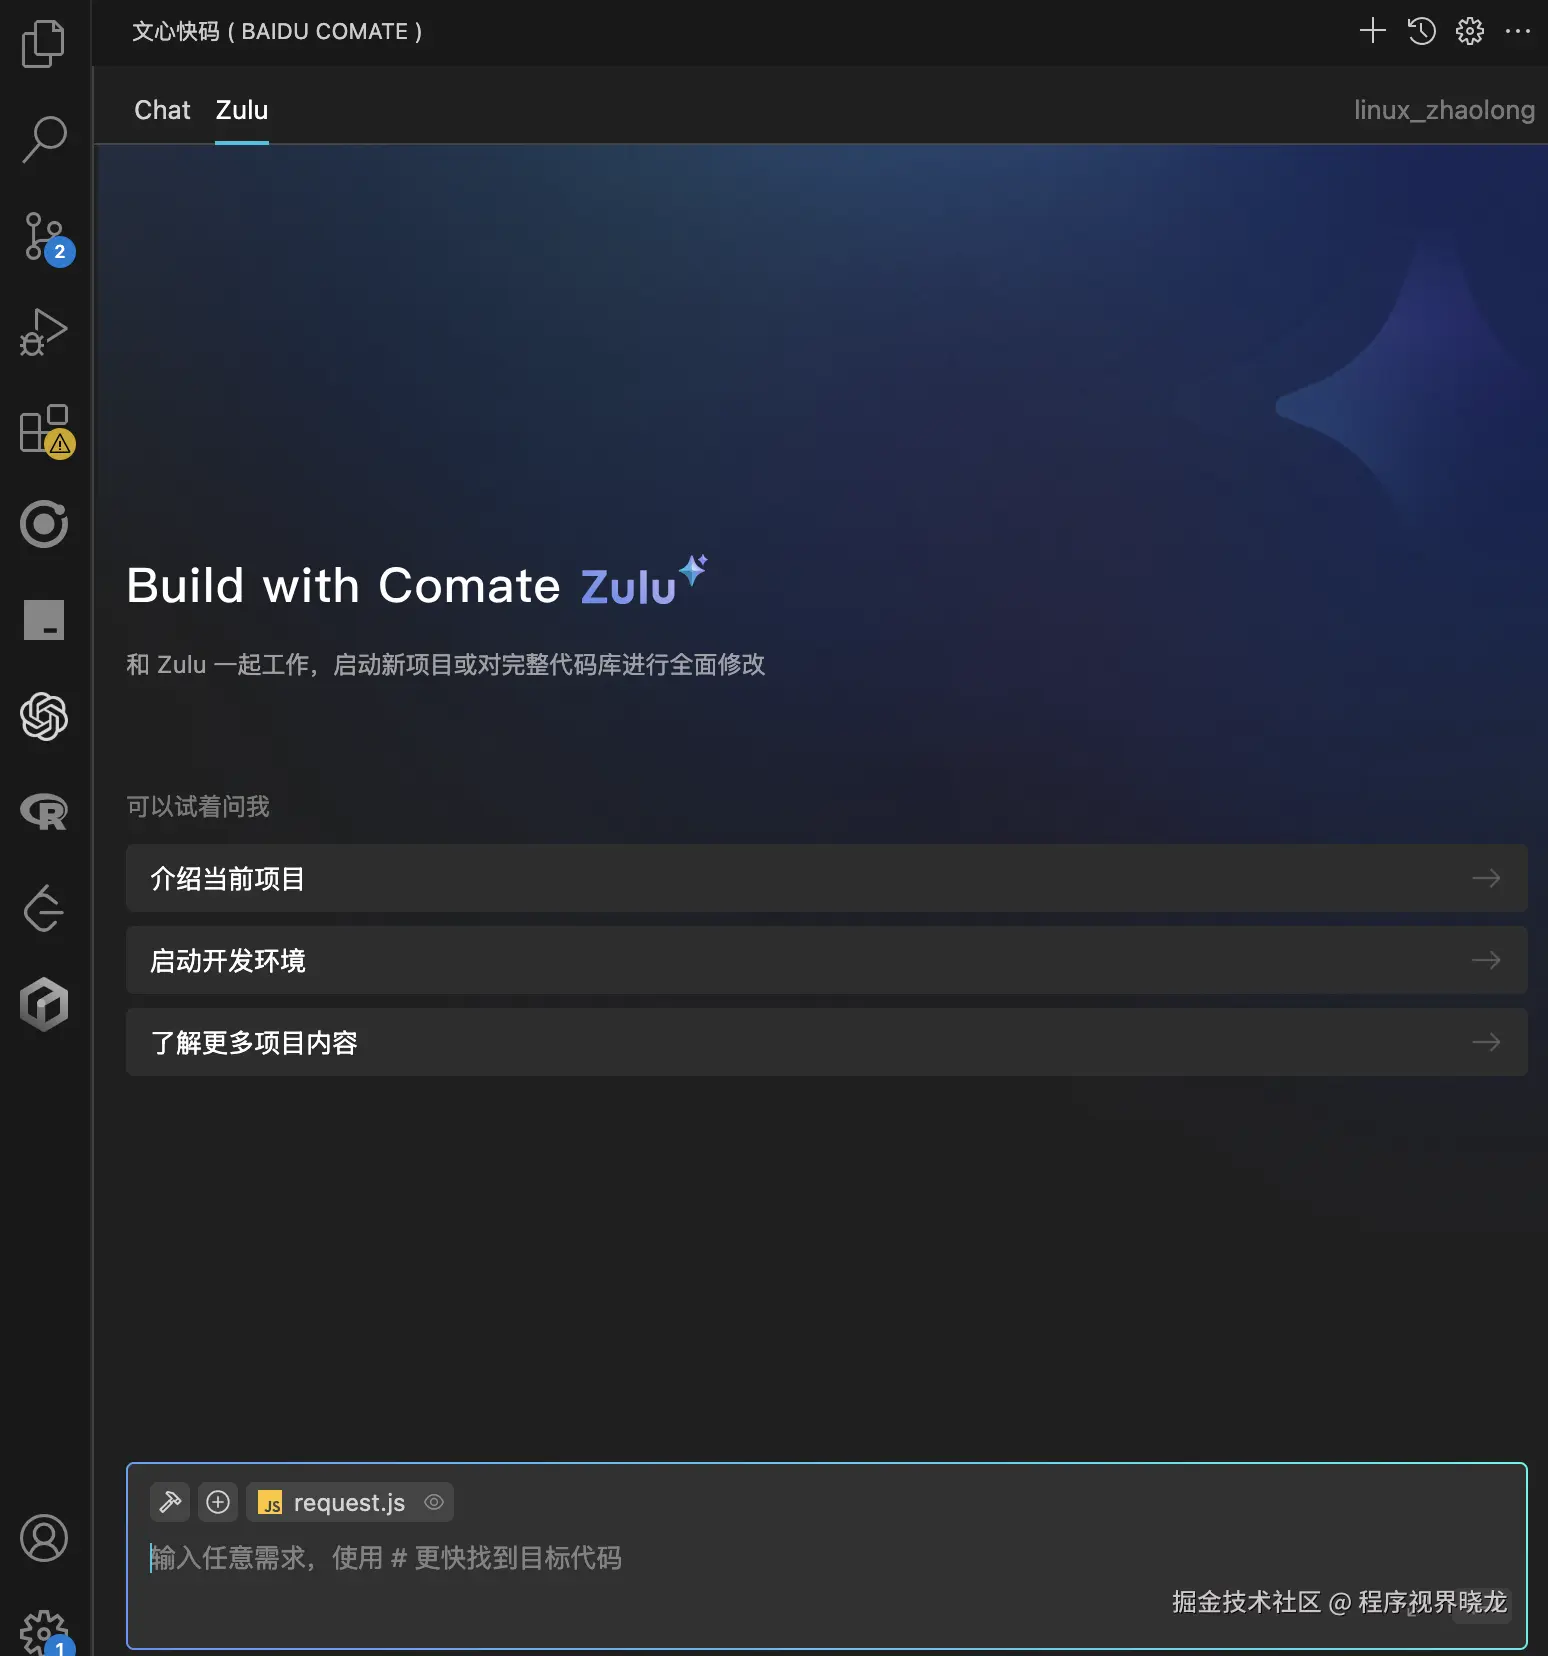Open the more actions ellipsis menu

(x=1517, y=31)
